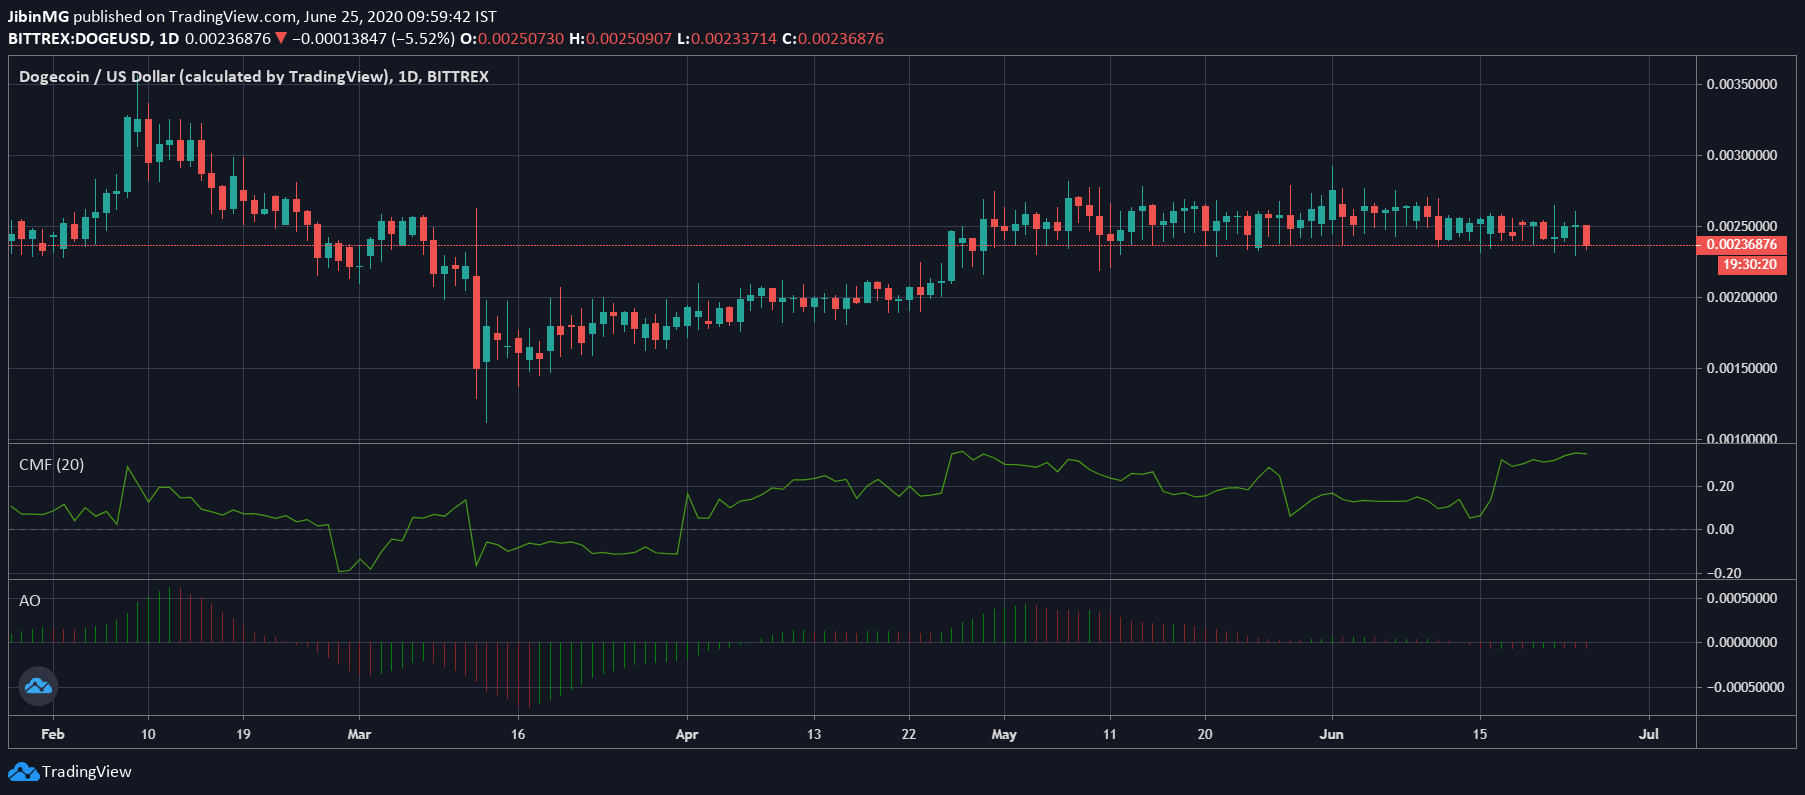Click the May date label on time axis
This screenshot has width=1805, height=795.
pos(1004,734)
